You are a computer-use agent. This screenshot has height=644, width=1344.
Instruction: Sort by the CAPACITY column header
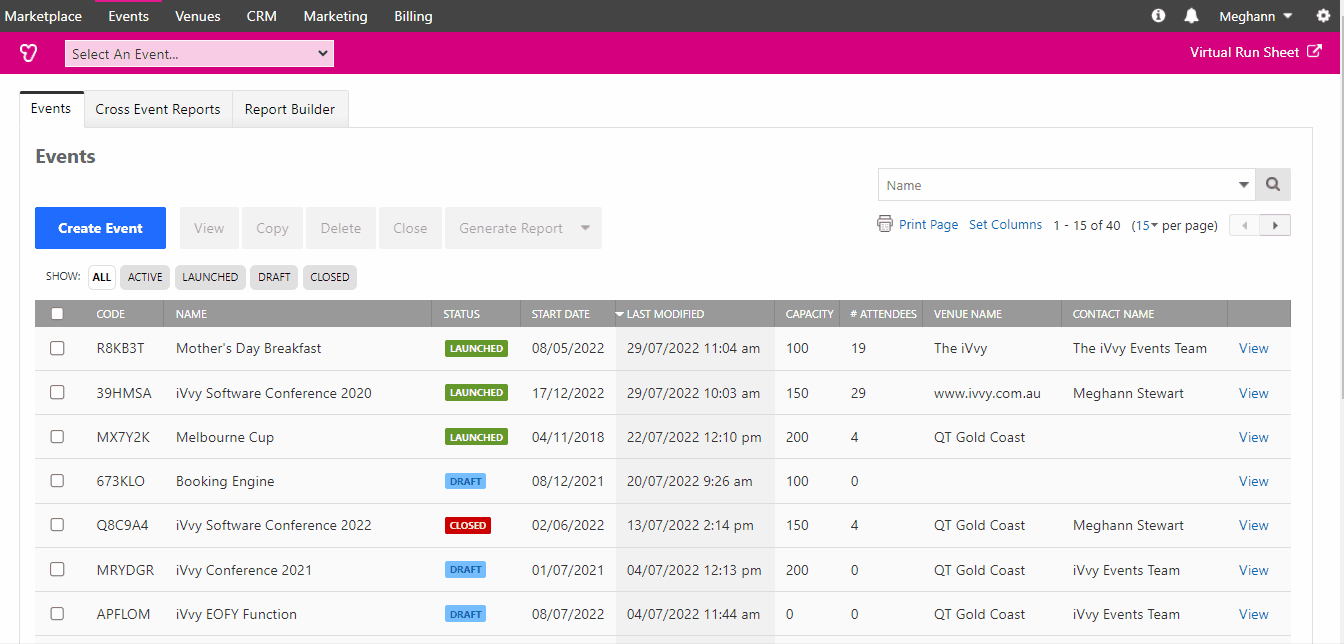[810, 314]
